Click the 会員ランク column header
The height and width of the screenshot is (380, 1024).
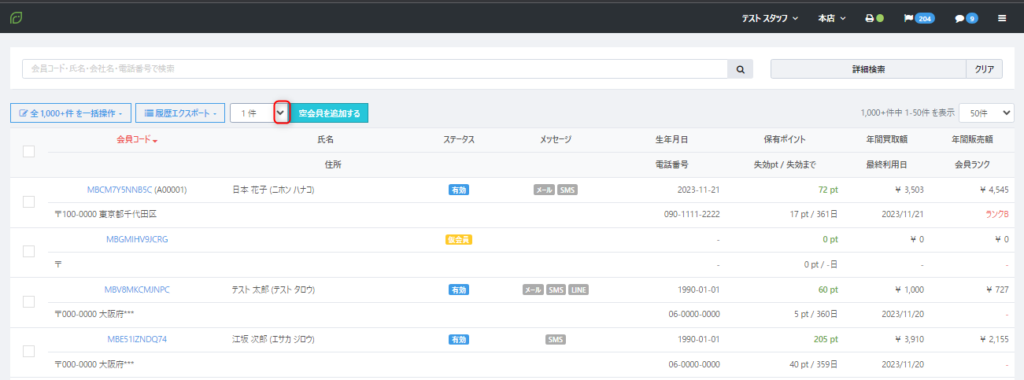pos(972,165)
